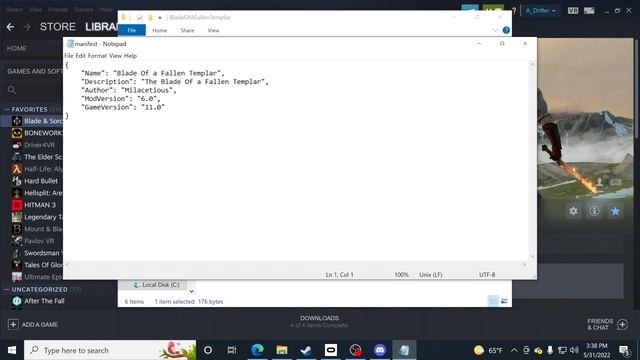The height and width of the screenshot is (360, 640).
Task: Open File Explorer from taskbar
Action: pos(282,350)
